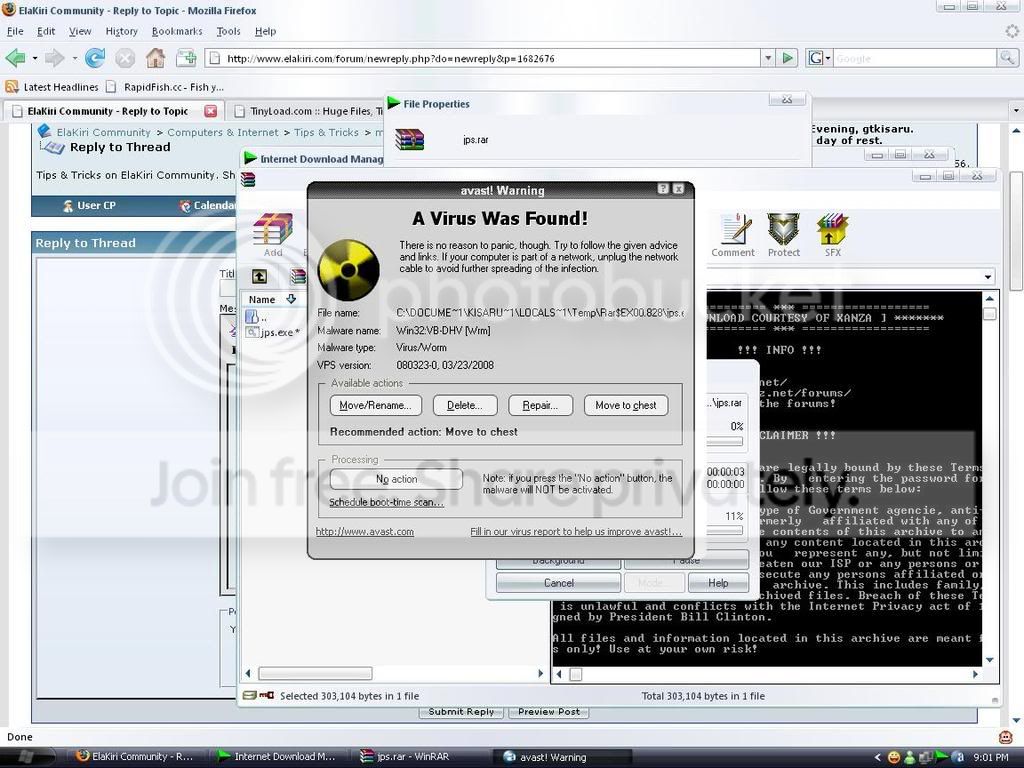
Task: Click Name column sort arrow in WinRAR
Action: tap(291, 299)
